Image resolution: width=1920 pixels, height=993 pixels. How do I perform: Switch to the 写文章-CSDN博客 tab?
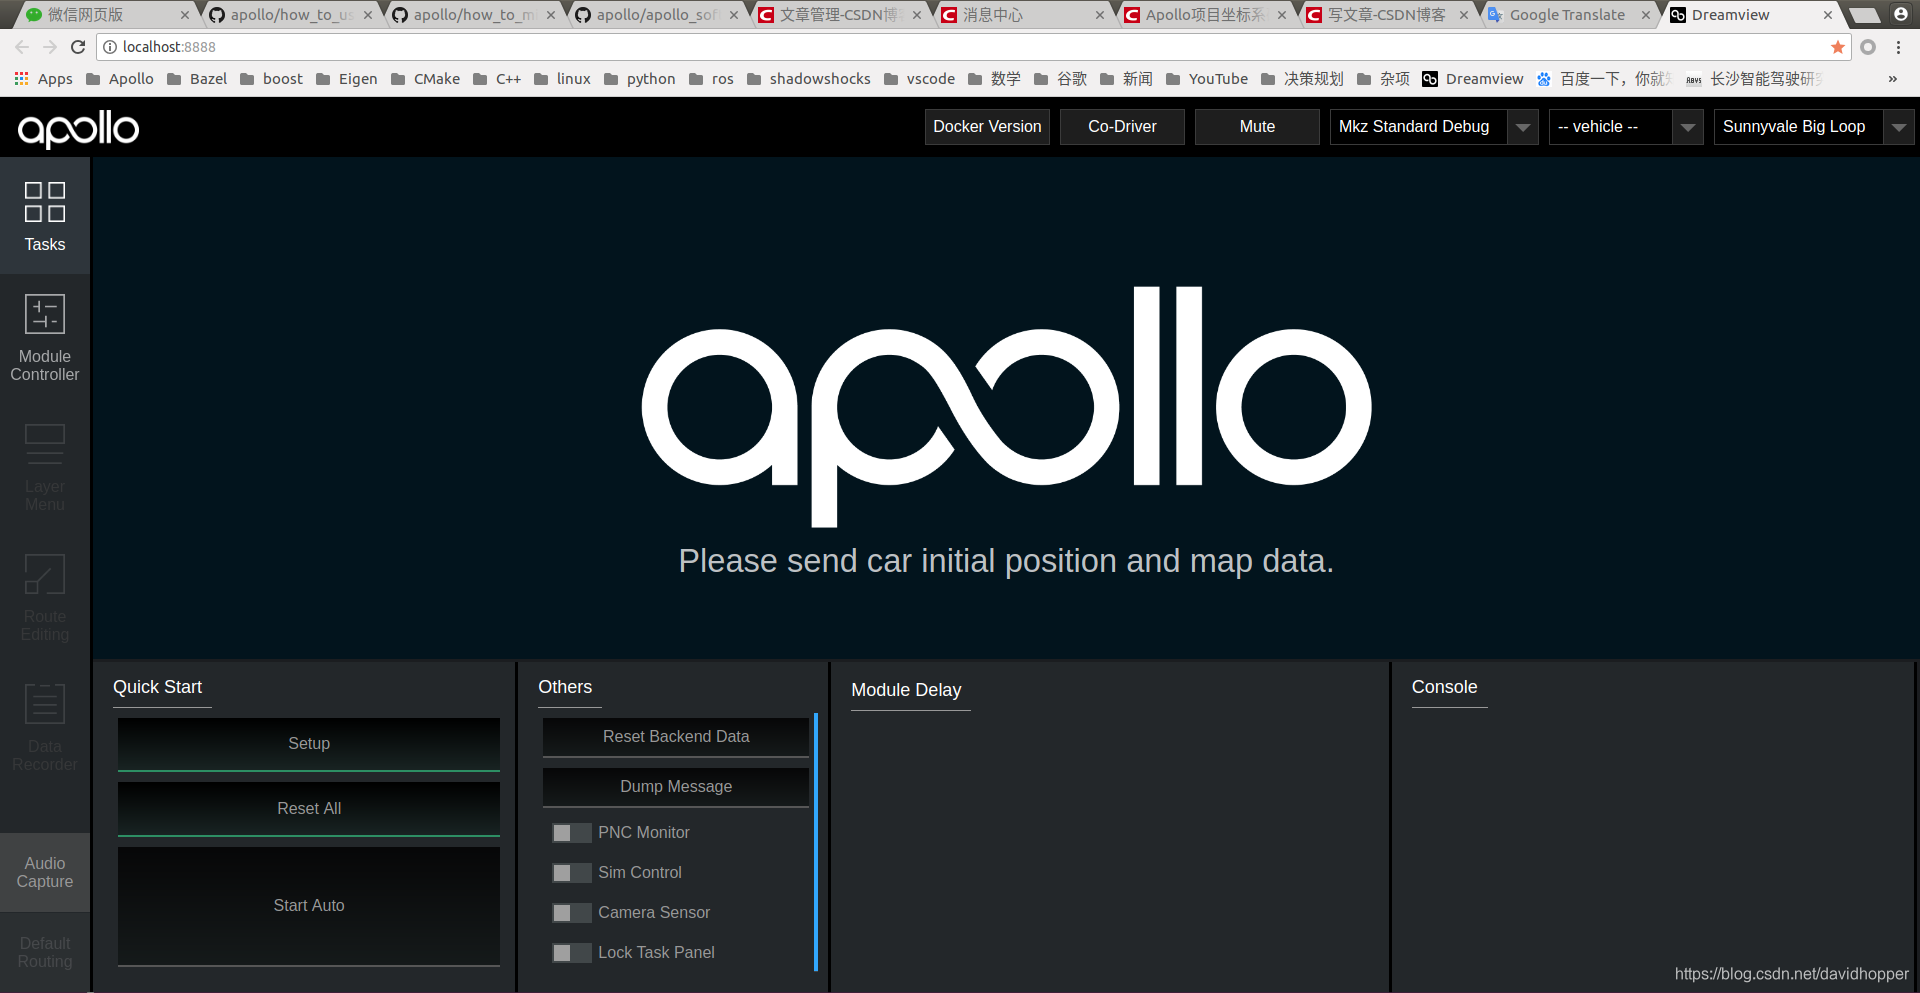point(1386,15)
